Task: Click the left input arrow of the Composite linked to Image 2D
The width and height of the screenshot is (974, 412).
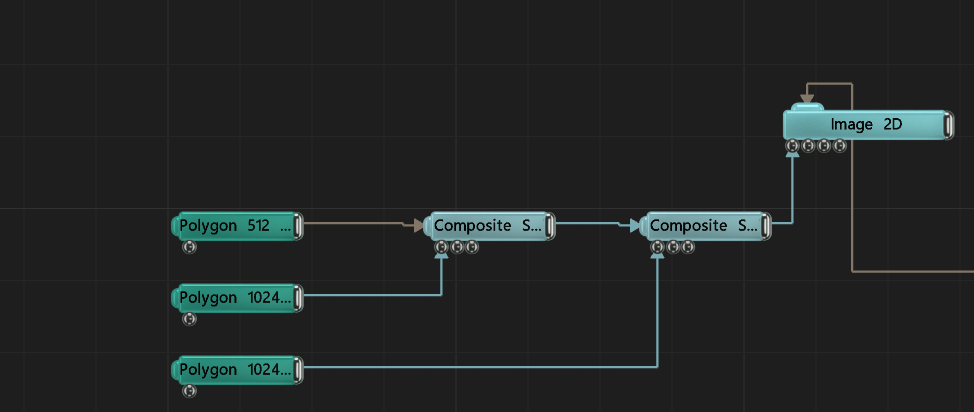Action: 635,226
